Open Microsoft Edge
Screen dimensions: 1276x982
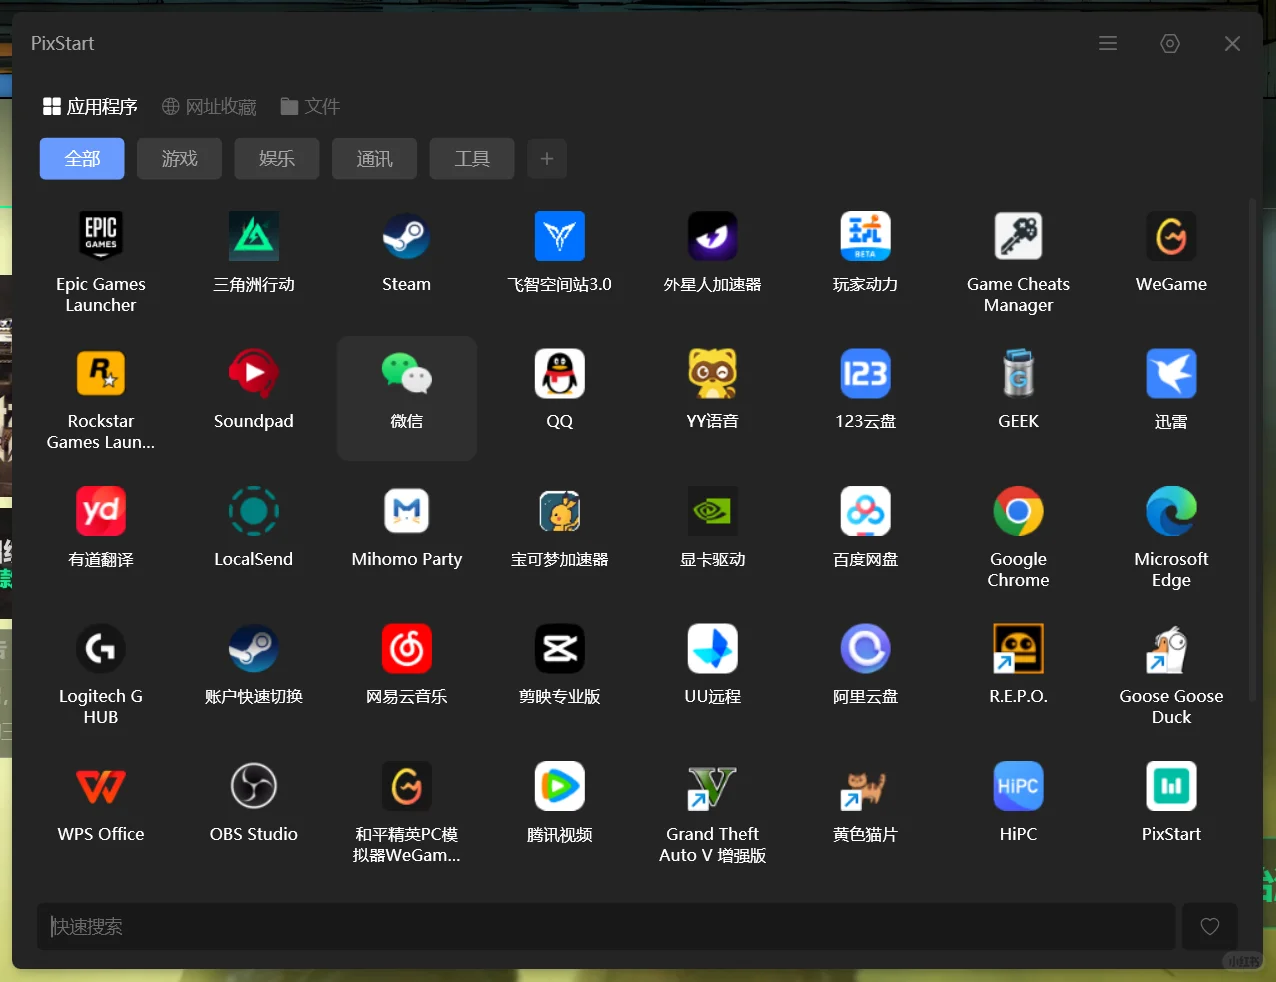point(1170,525)
